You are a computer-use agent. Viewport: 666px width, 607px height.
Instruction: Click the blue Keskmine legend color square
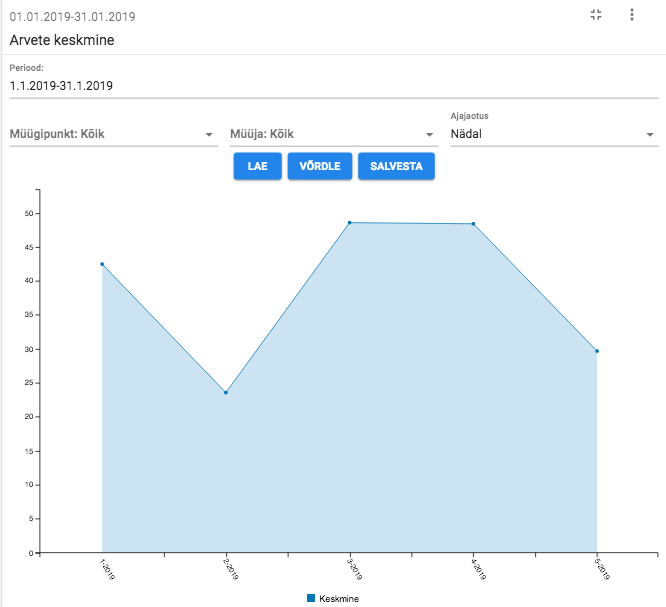[311, 598]
